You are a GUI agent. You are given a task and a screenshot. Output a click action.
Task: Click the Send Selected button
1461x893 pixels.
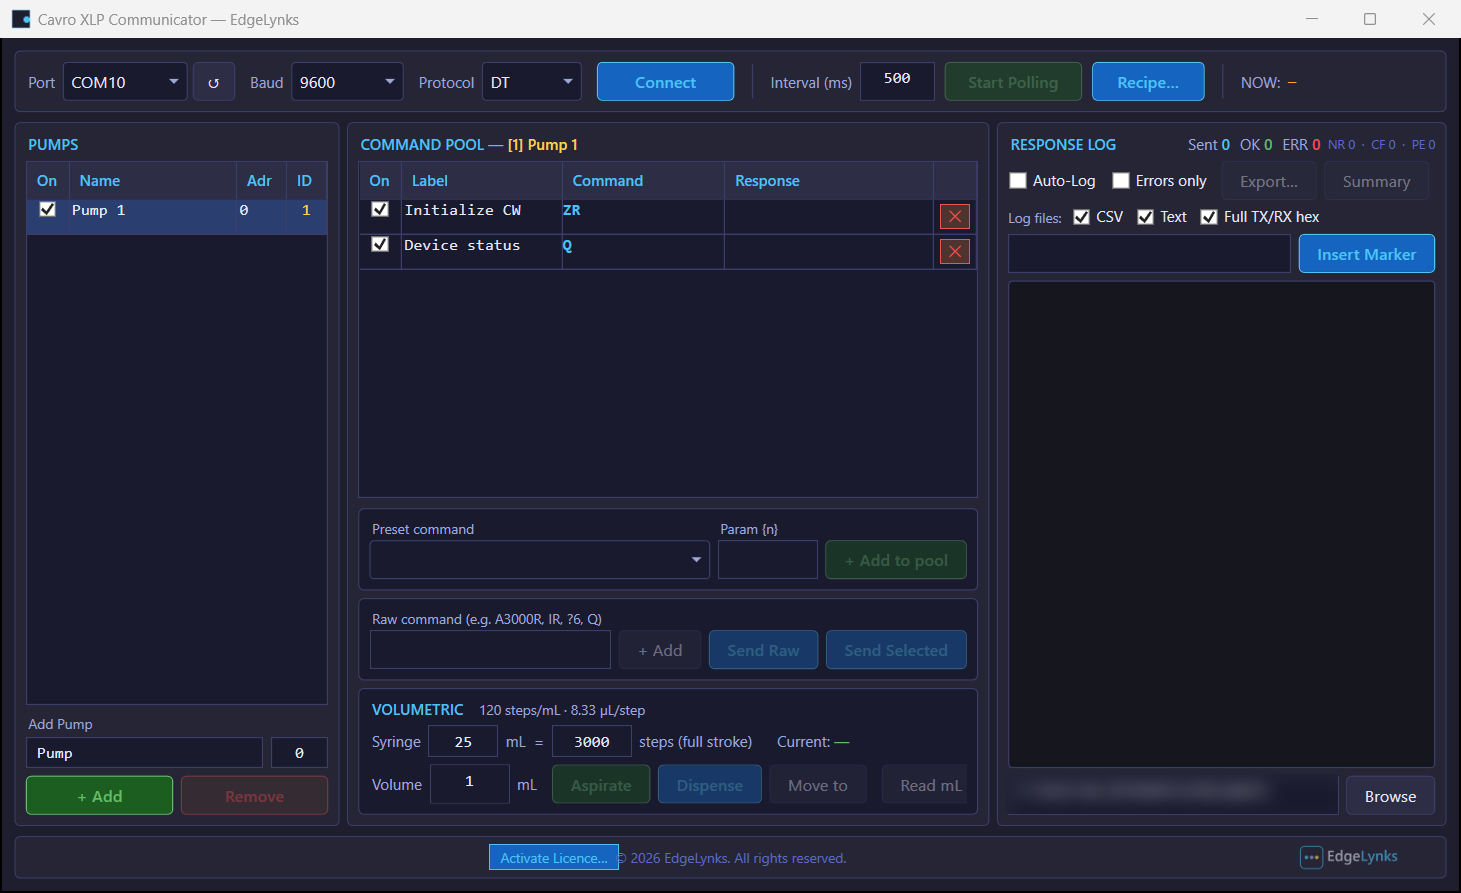(x=896, y=650)
